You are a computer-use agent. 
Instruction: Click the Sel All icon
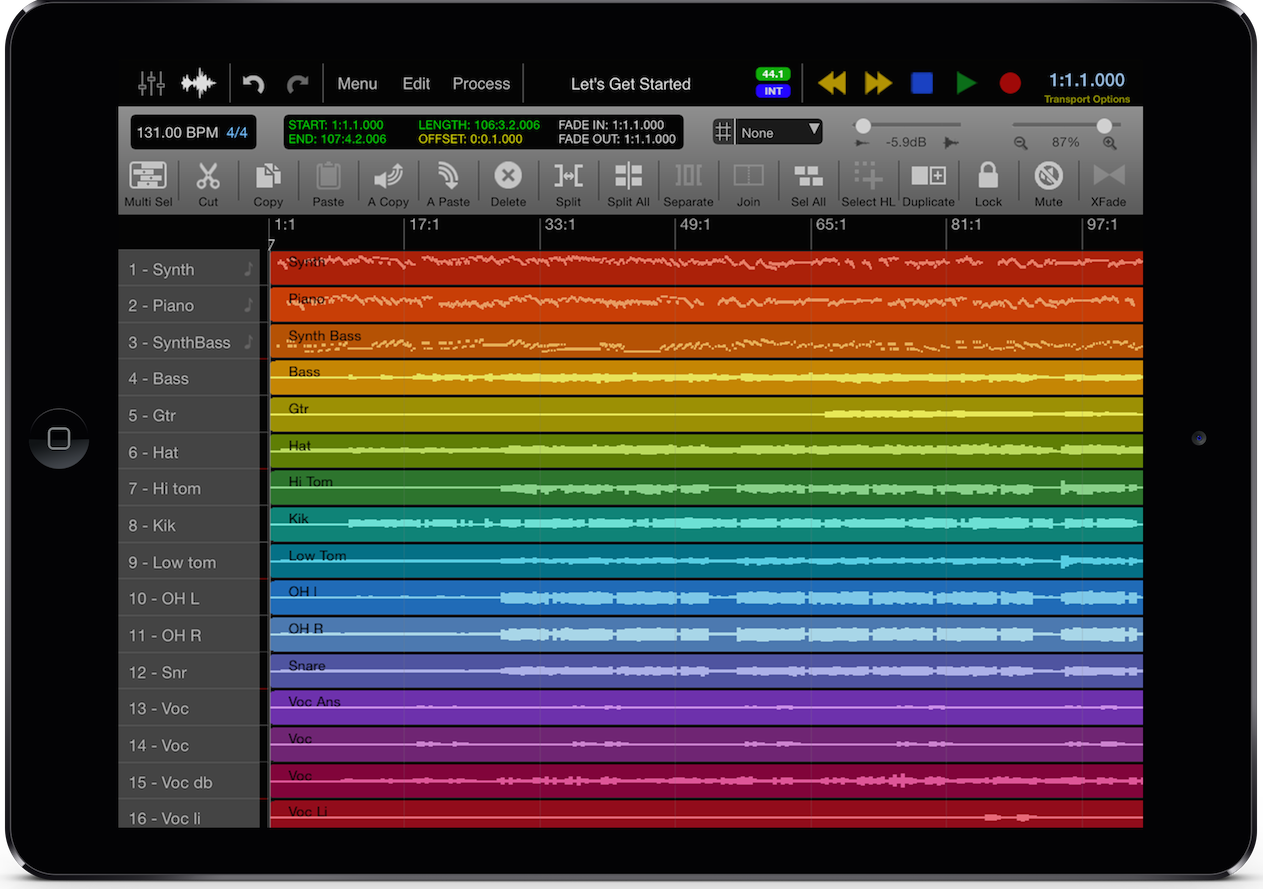(x=808, y=177)
